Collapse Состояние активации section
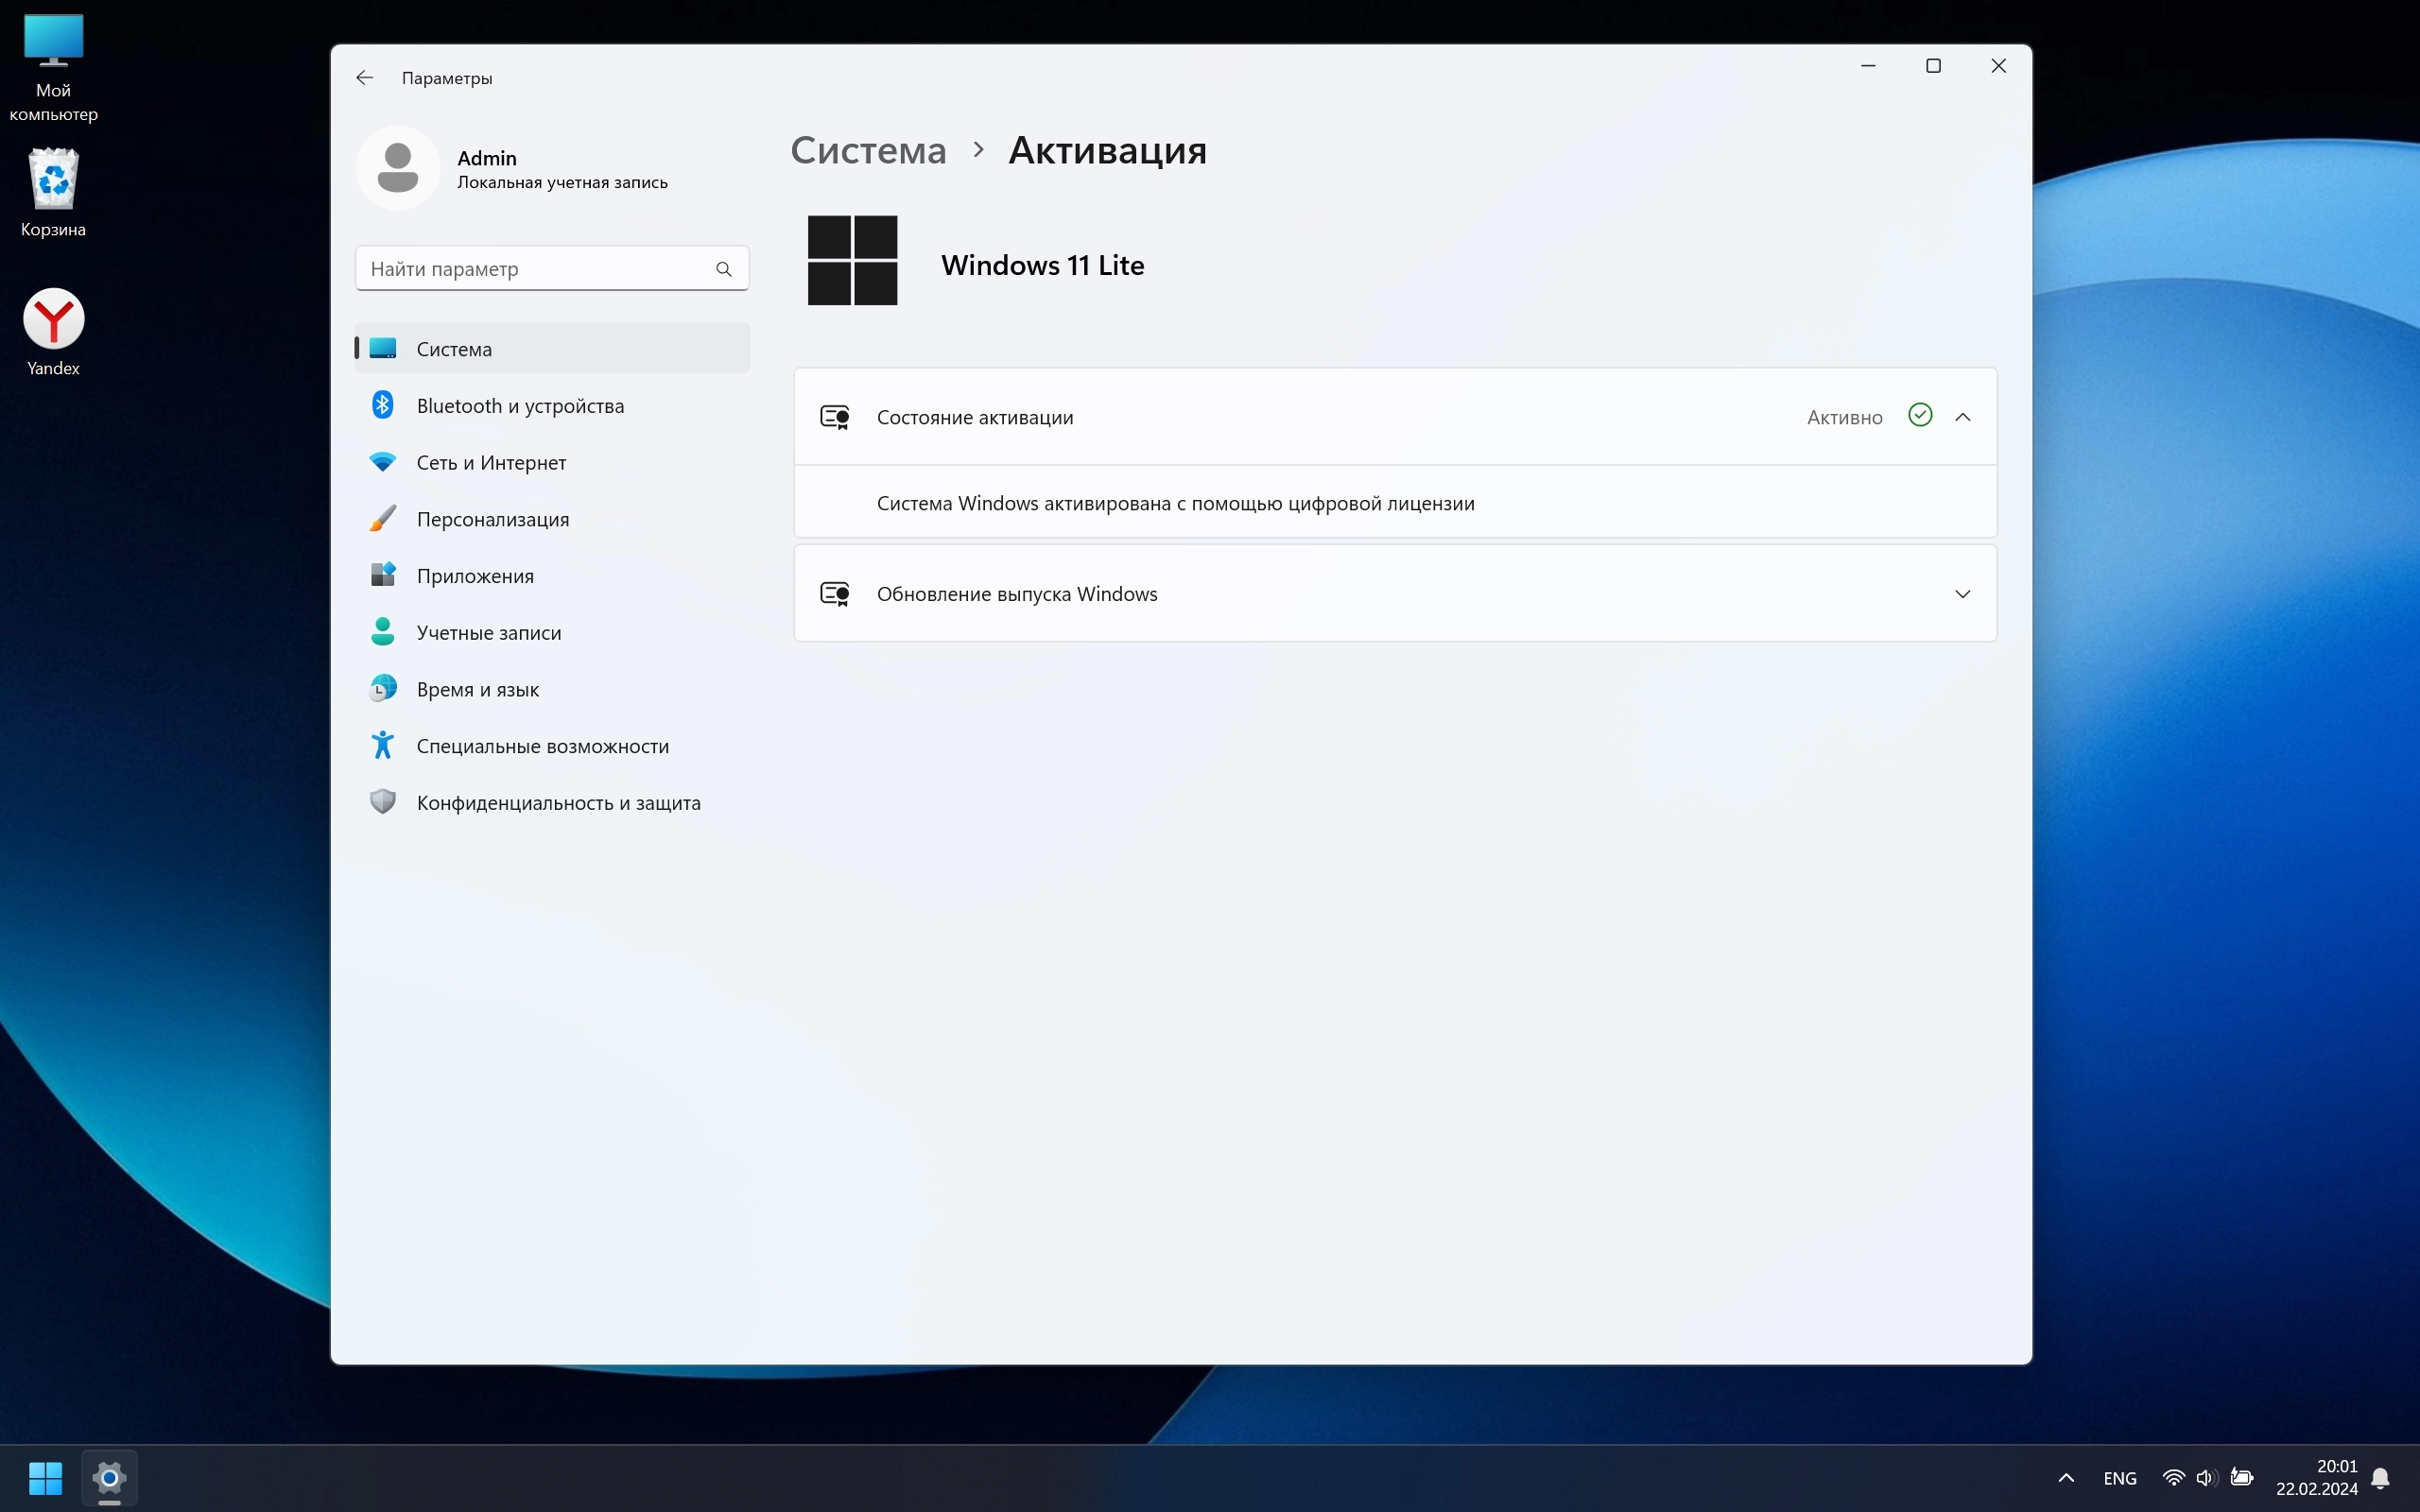This screenshot has width=2420, height=1512. point(1962,417)
